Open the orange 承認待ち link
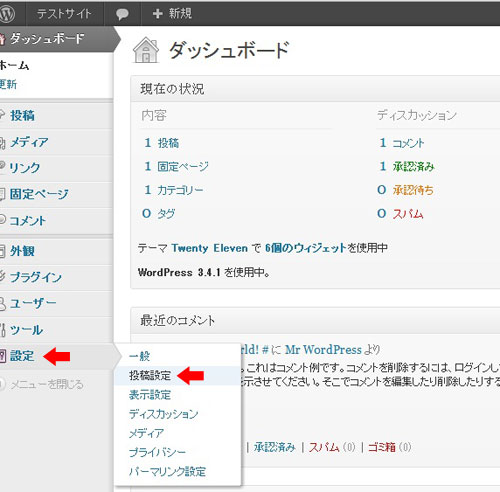500x492 pixels. [x=413, y=190]
